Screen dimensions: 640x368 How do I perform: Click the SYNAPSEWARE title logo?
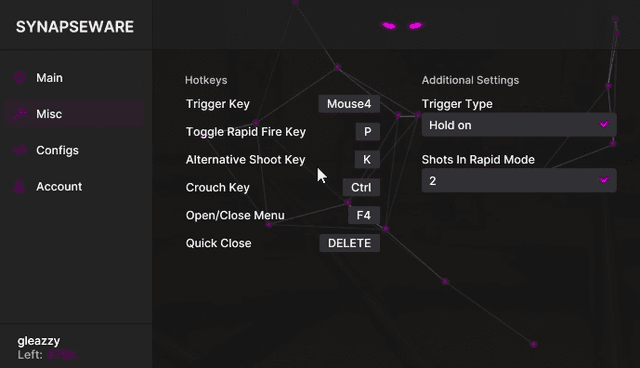click(75, 27)
